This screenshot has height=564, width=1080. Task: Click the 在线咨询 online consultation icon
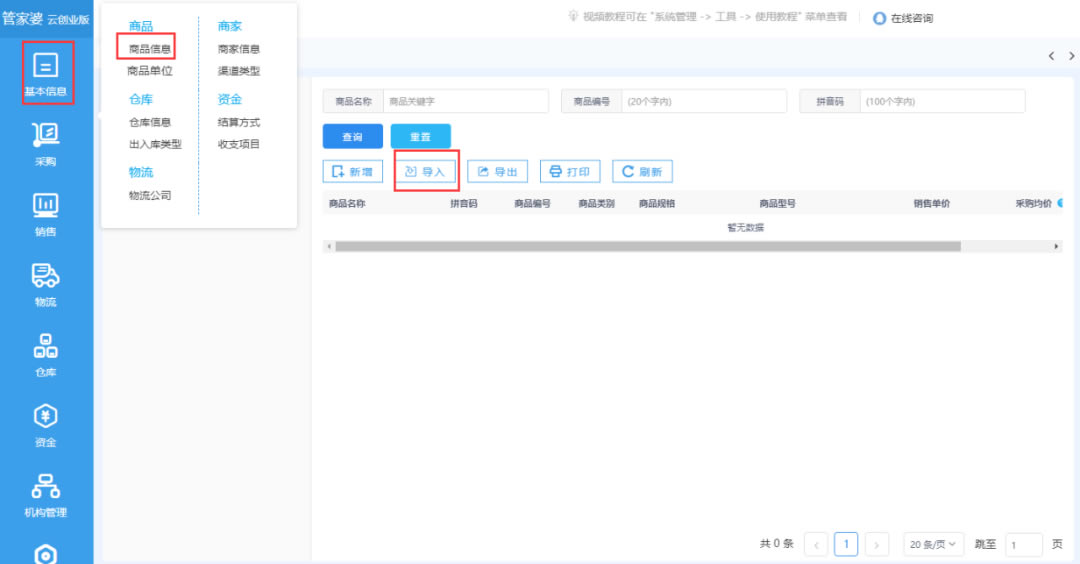tap(879, 18)
